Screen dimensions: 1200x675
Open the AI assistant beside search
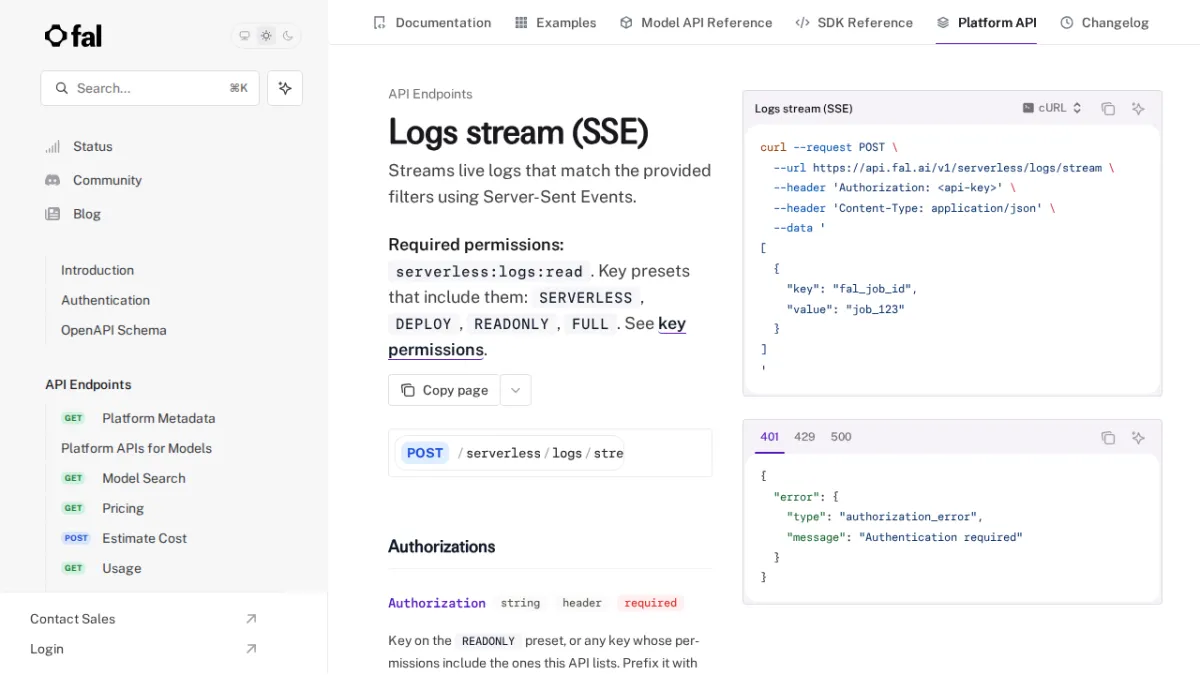pos(285,88)
